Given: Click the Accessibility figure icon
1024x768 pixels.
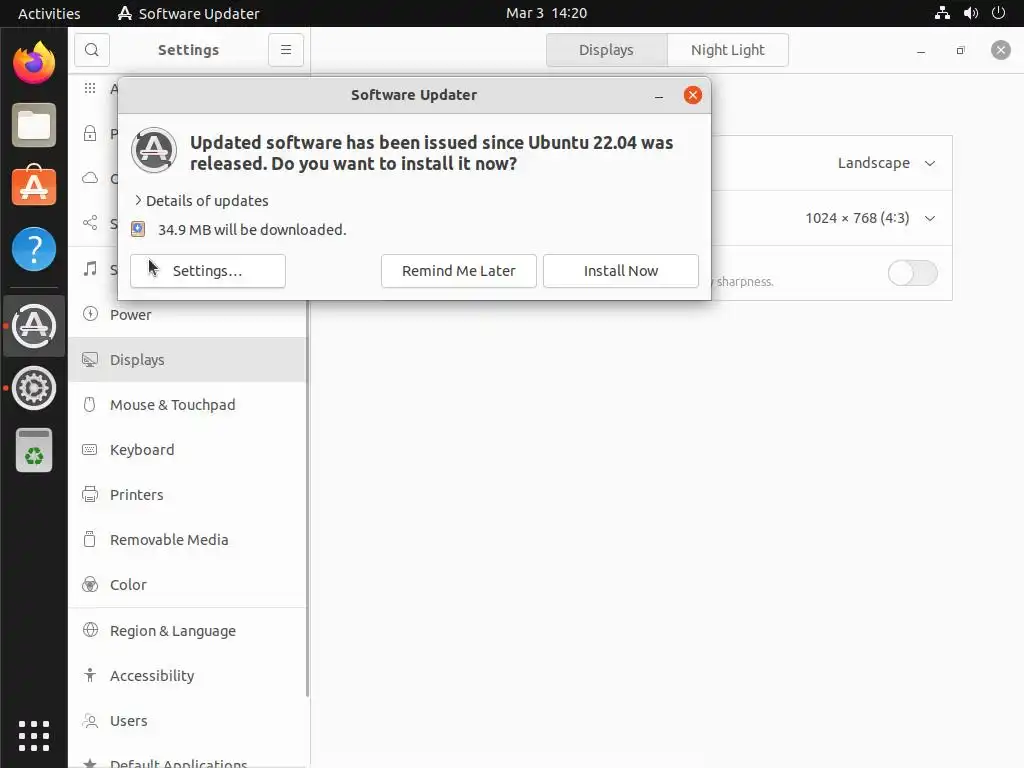Looking at the screenshot, I should pos(90,675).
